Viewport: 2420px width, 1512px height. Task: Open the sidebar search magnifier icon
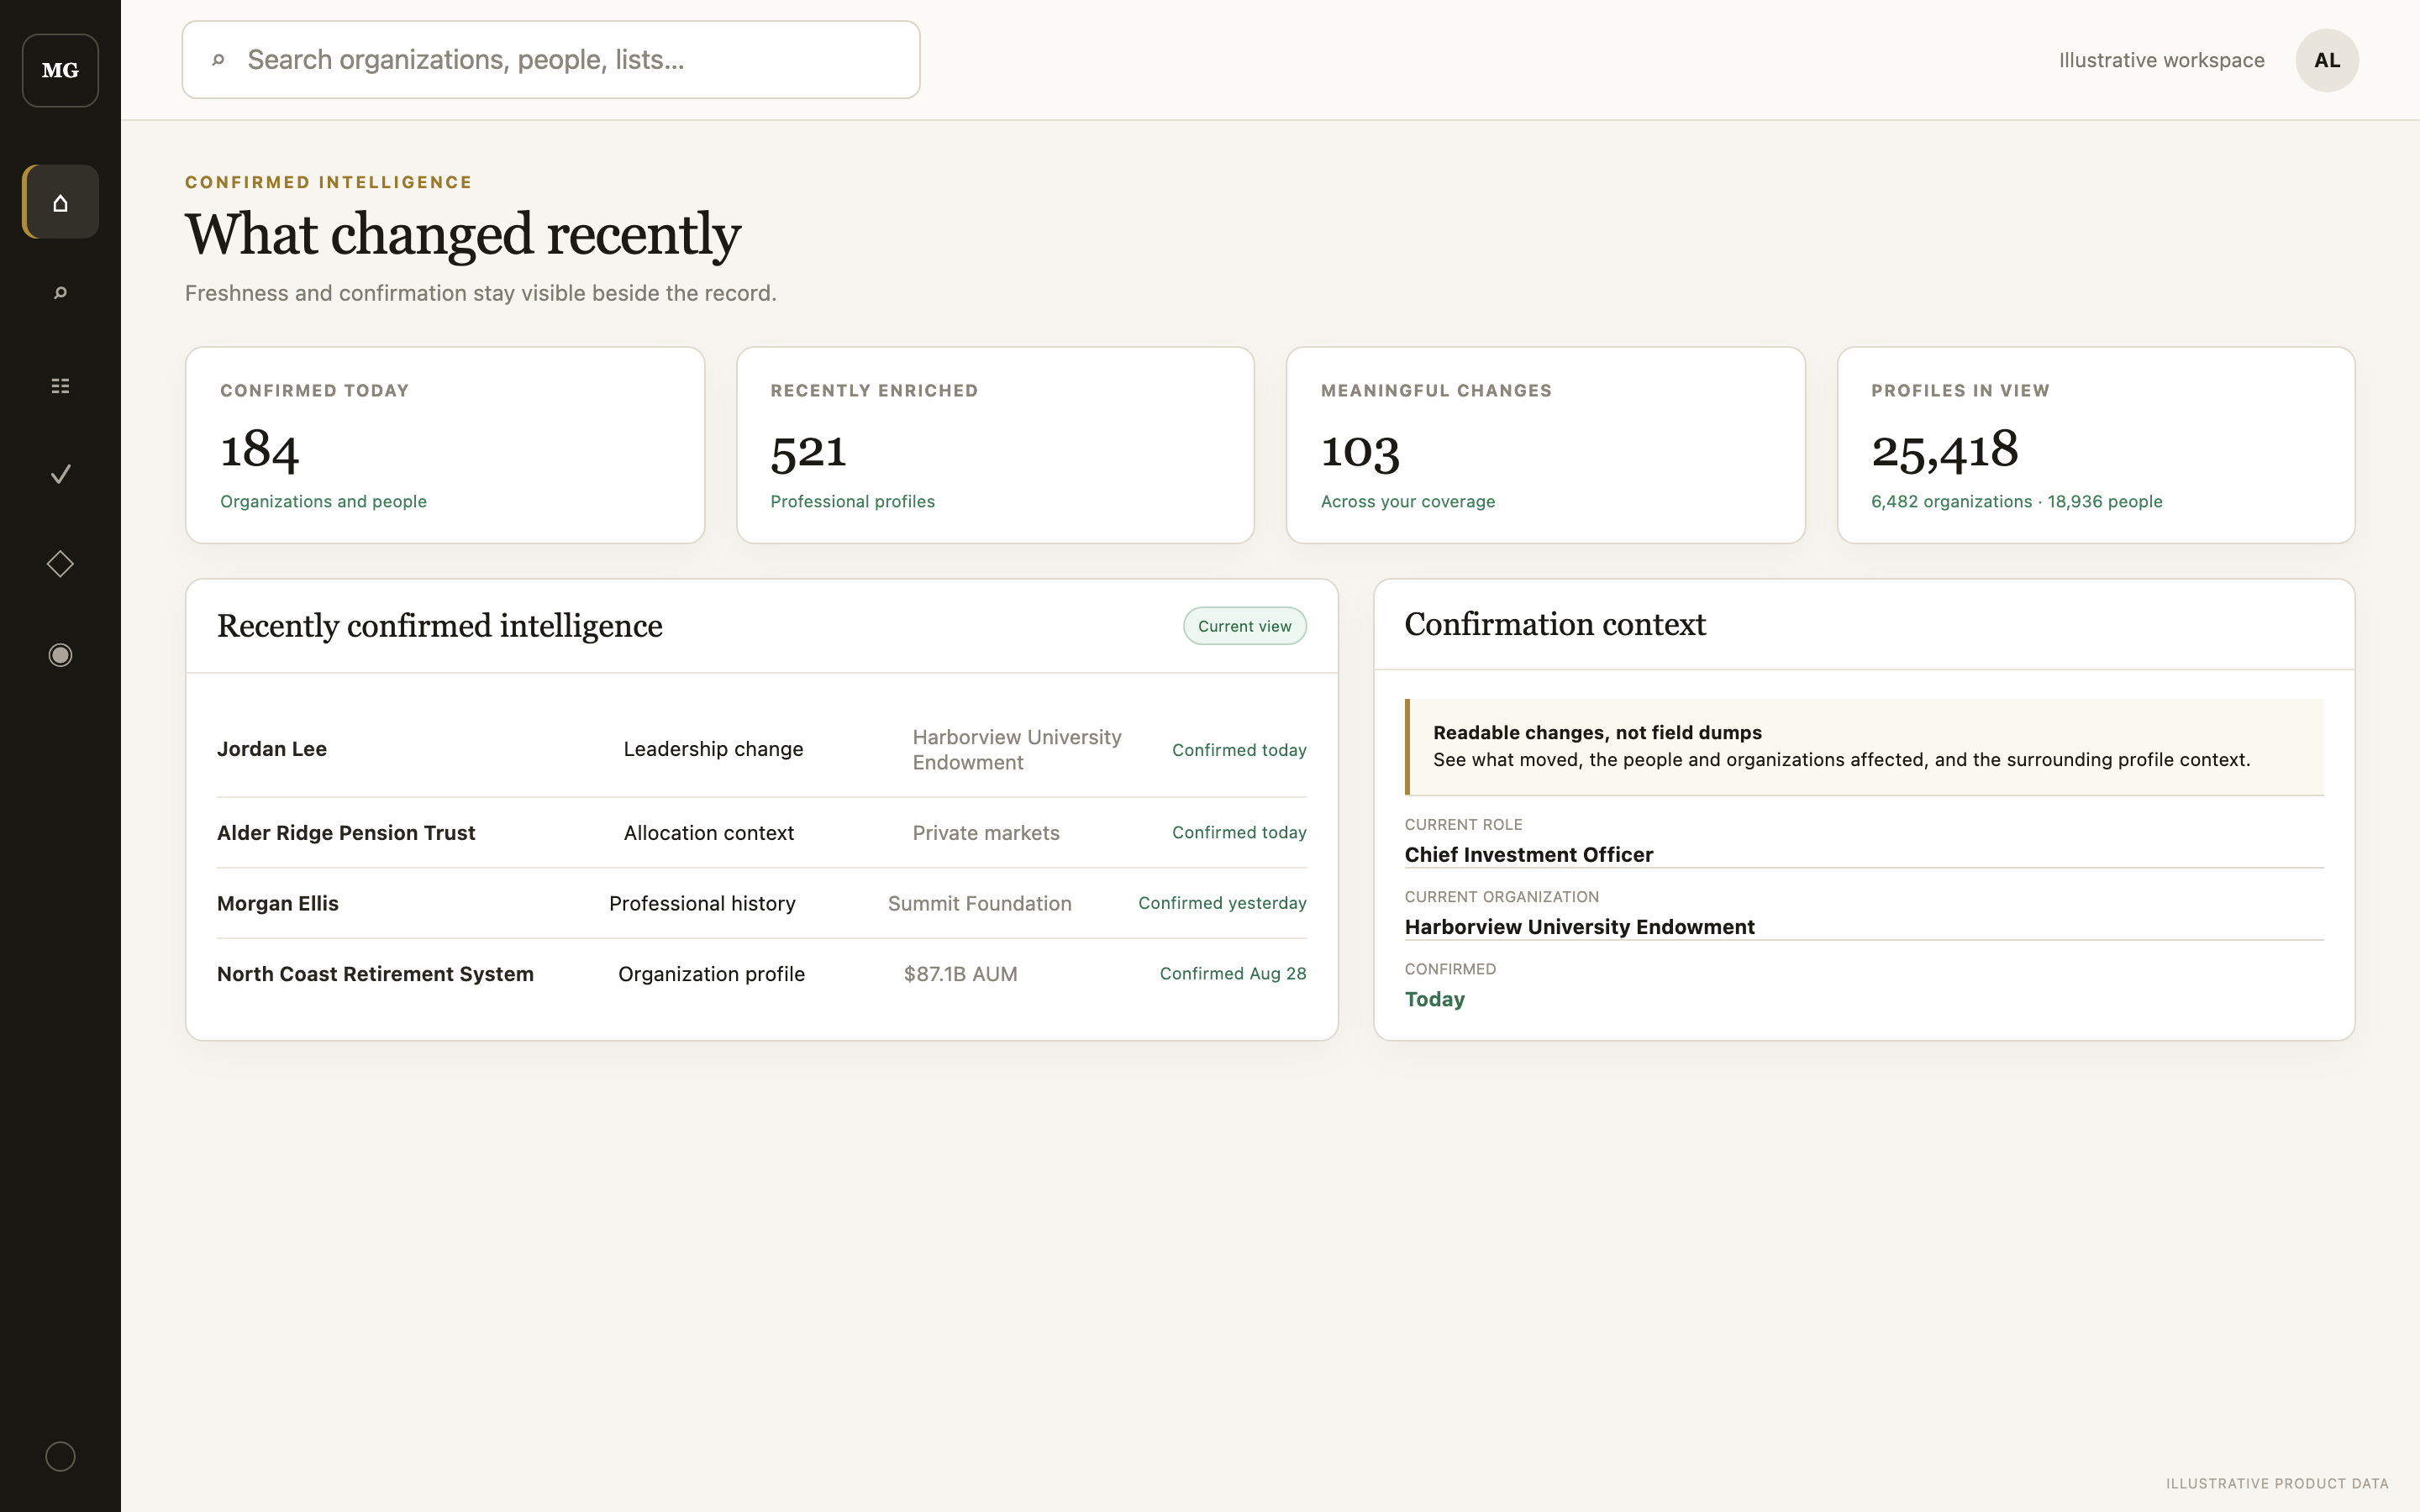pyautogui.click(x=60, y=293)
